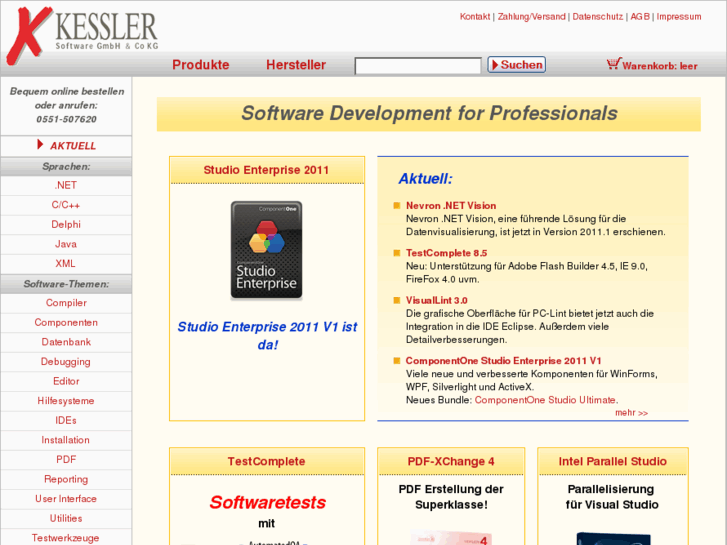Select Java language category

(x=66, y=244)
